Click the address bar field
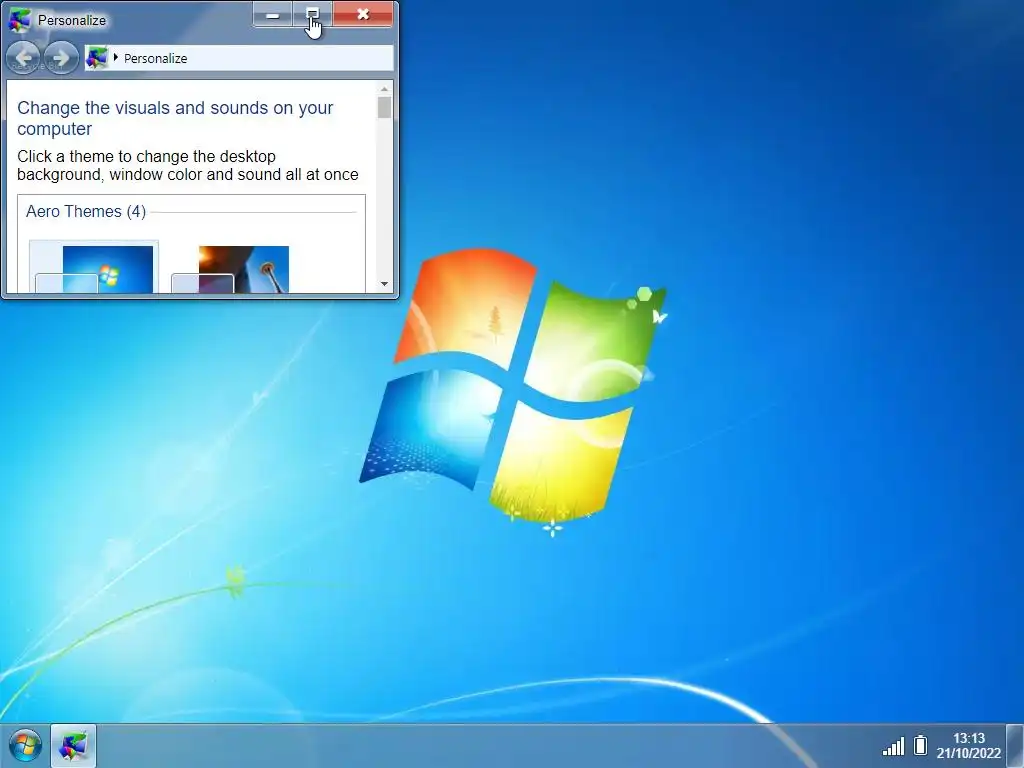Screen dimensions: 1024x768 coord(239,58)
